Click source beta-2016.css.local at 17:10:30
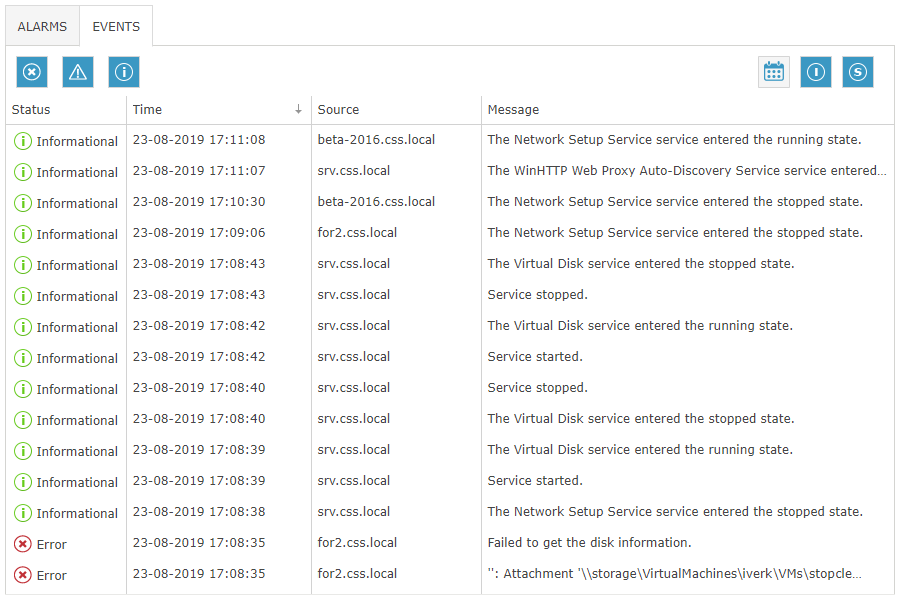The height and width of the screenshot is (600, 900). click(376, 202)
